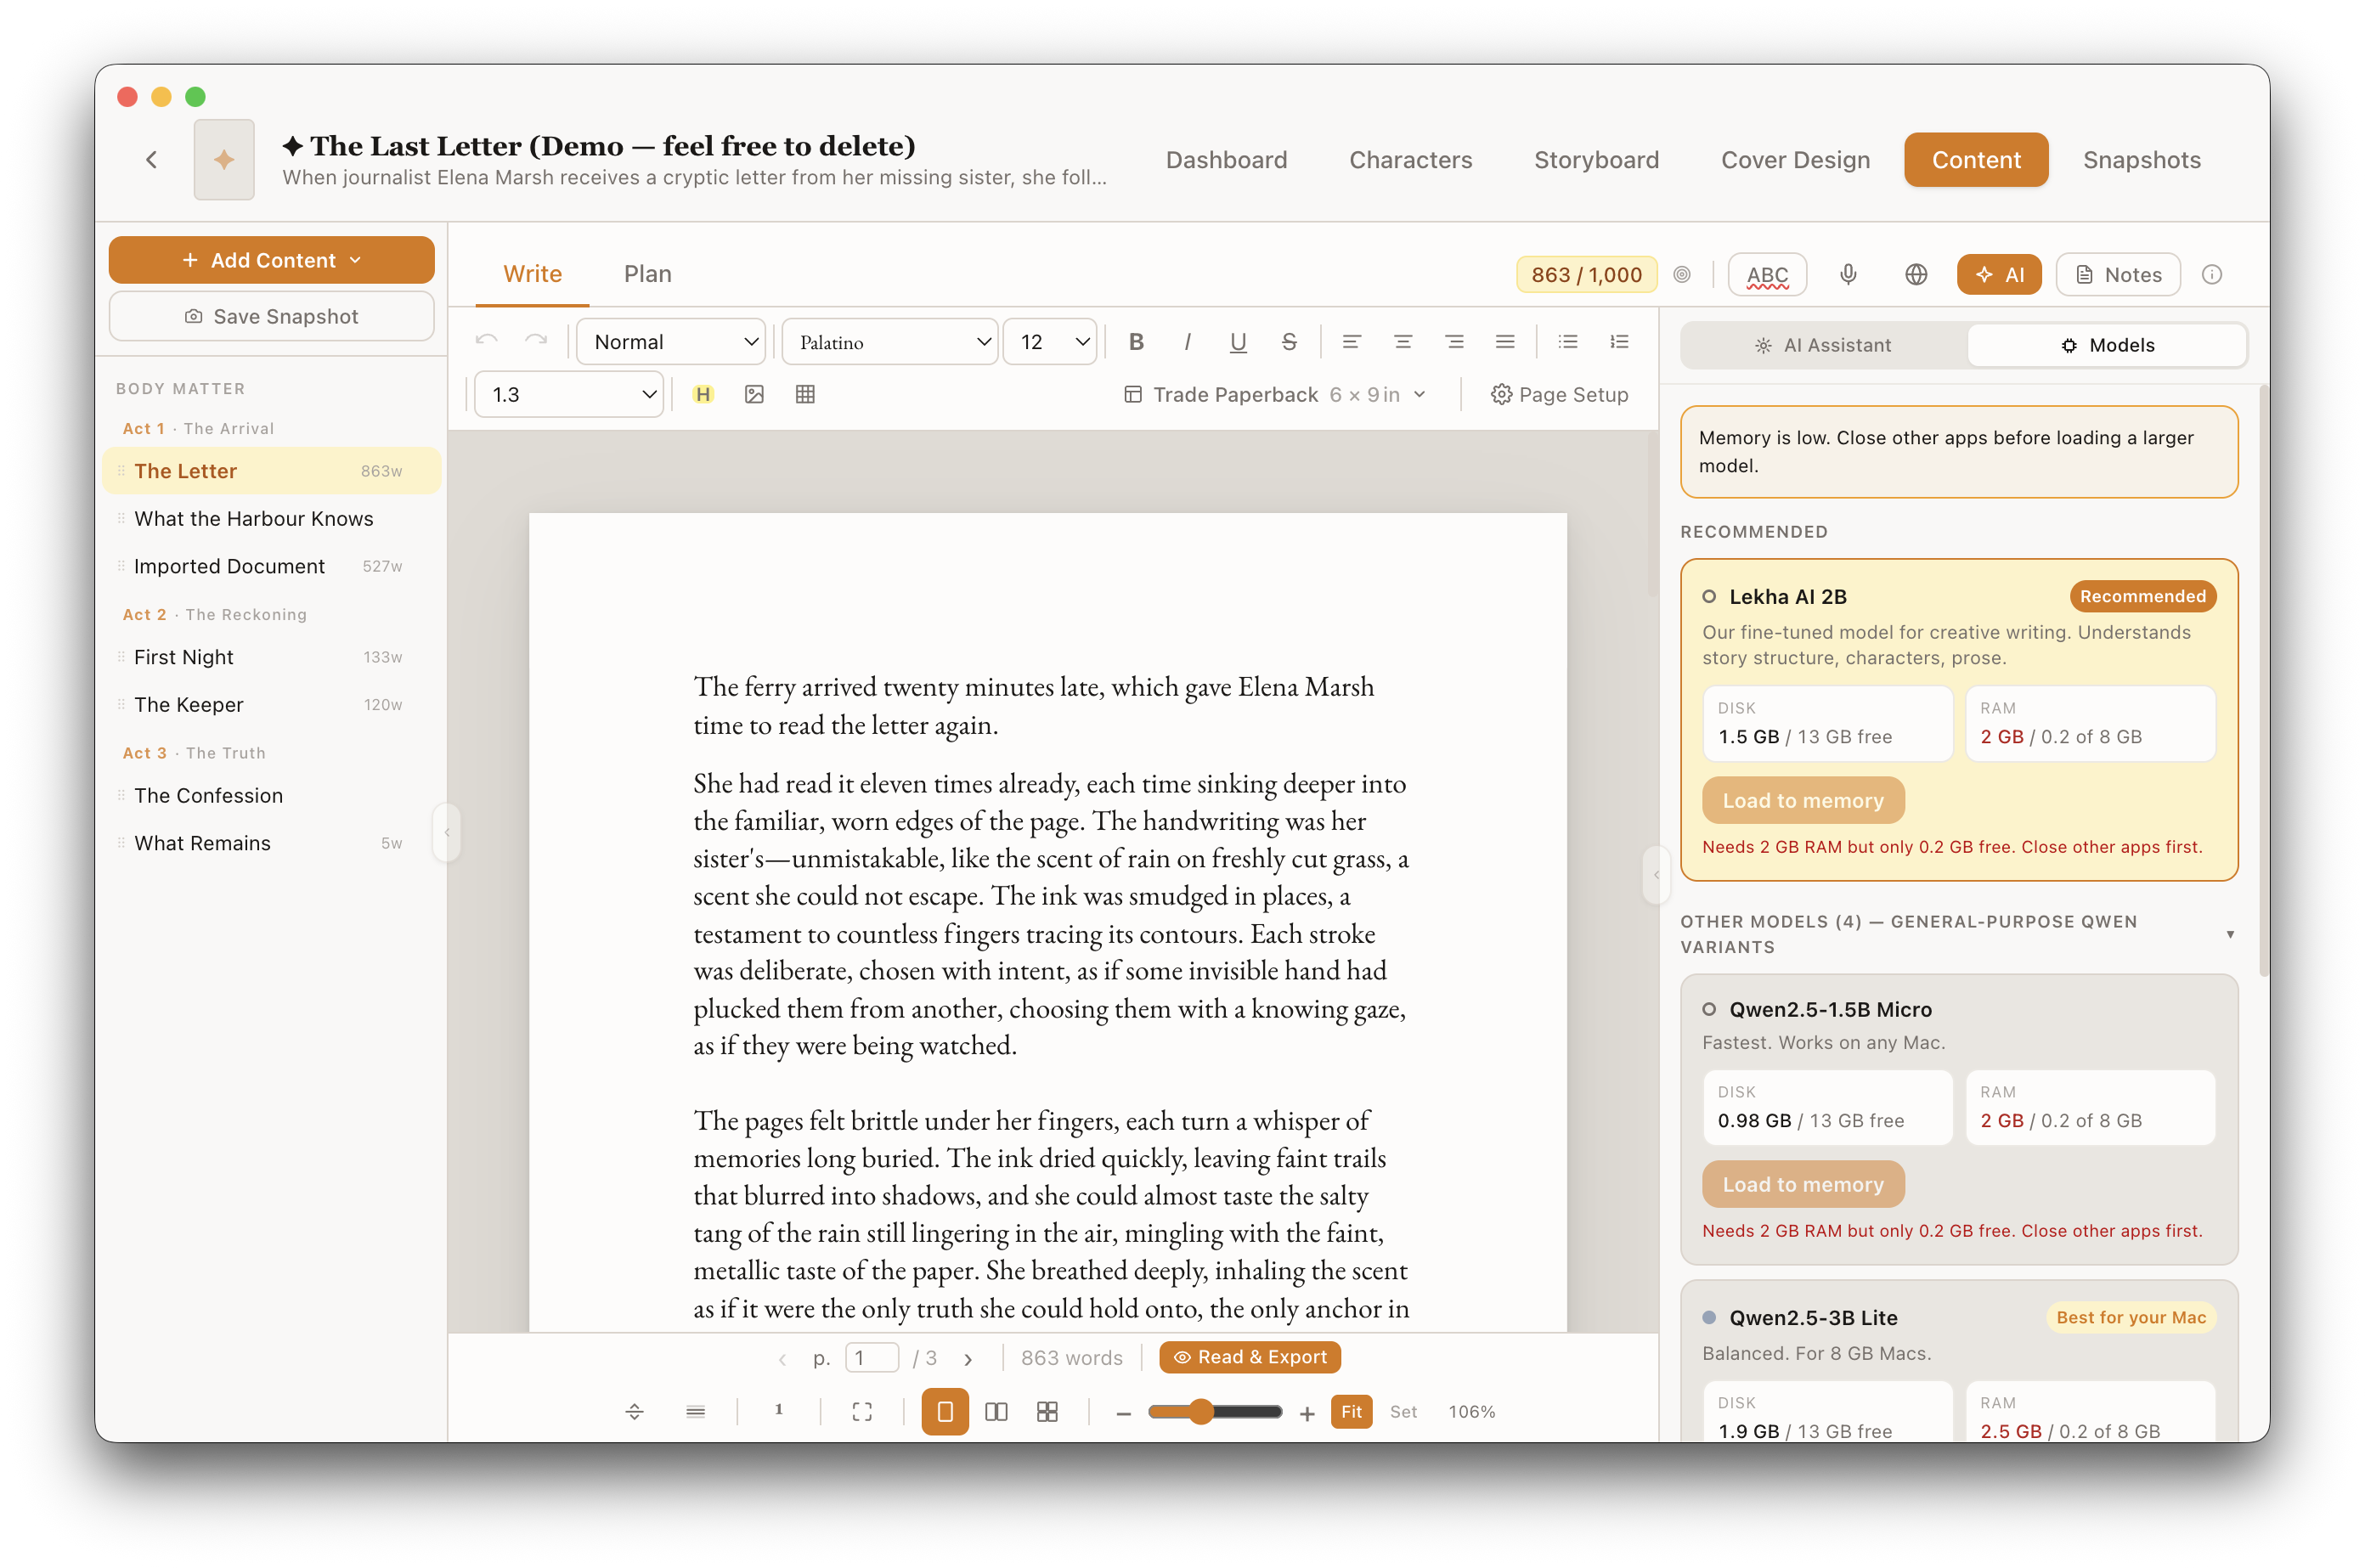Click the Save Snapshot button
Screen dimensions: 2365x1568
pyautogui.click(x=271, y=316)
